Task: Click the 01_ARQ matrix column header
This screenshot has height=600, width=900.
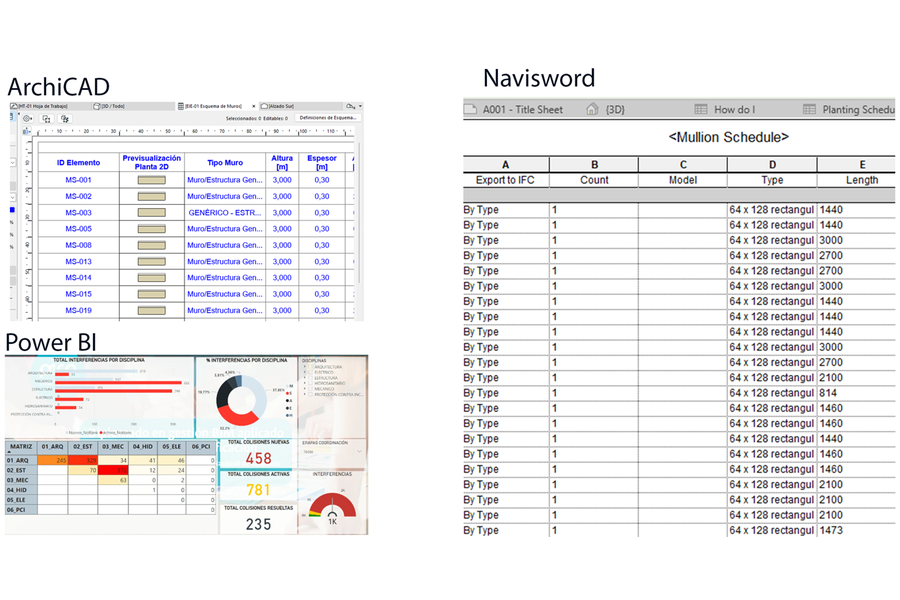Action: click(52, 447)
